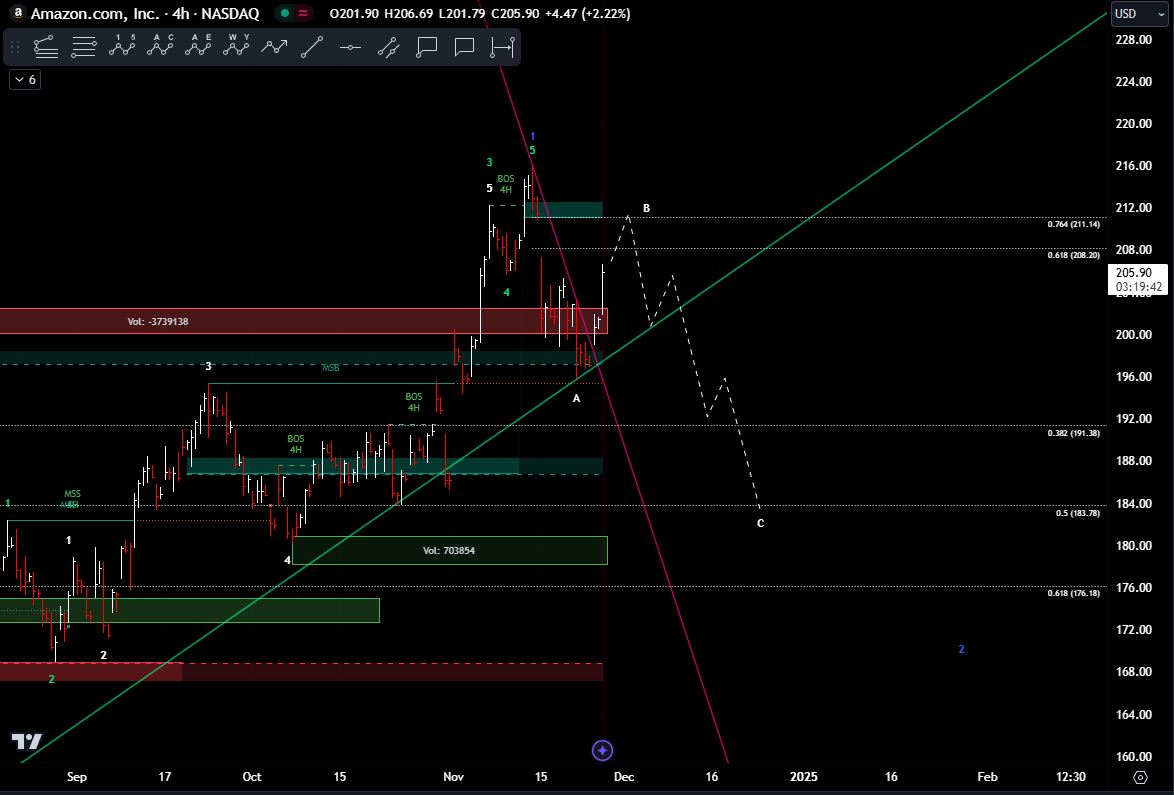This screenshot has width=1174, height=795.
Task: Click the 160.00 price scale value
Action: pos(1134,756)
